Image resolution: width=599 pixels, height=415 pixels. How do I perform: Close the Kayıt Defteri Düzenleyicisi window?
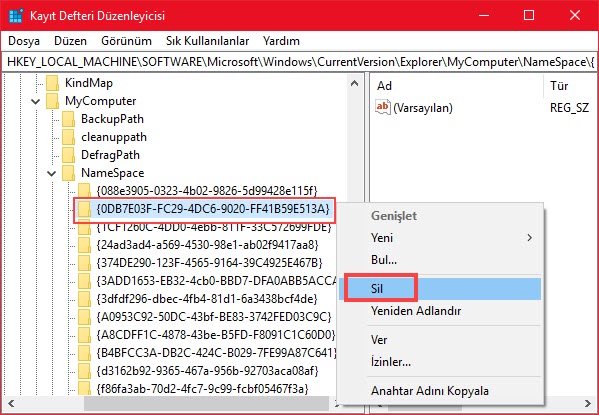click(x=575, y=15)
